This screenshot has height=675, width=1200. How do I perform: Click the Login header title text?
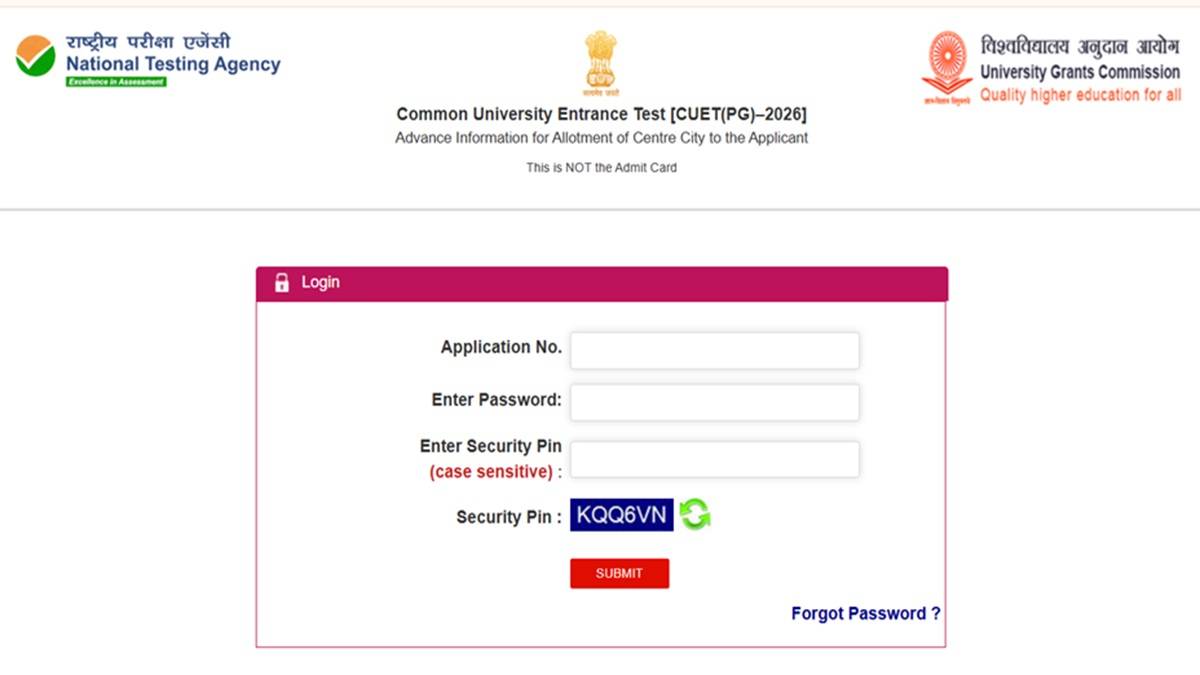click(321, 283)
